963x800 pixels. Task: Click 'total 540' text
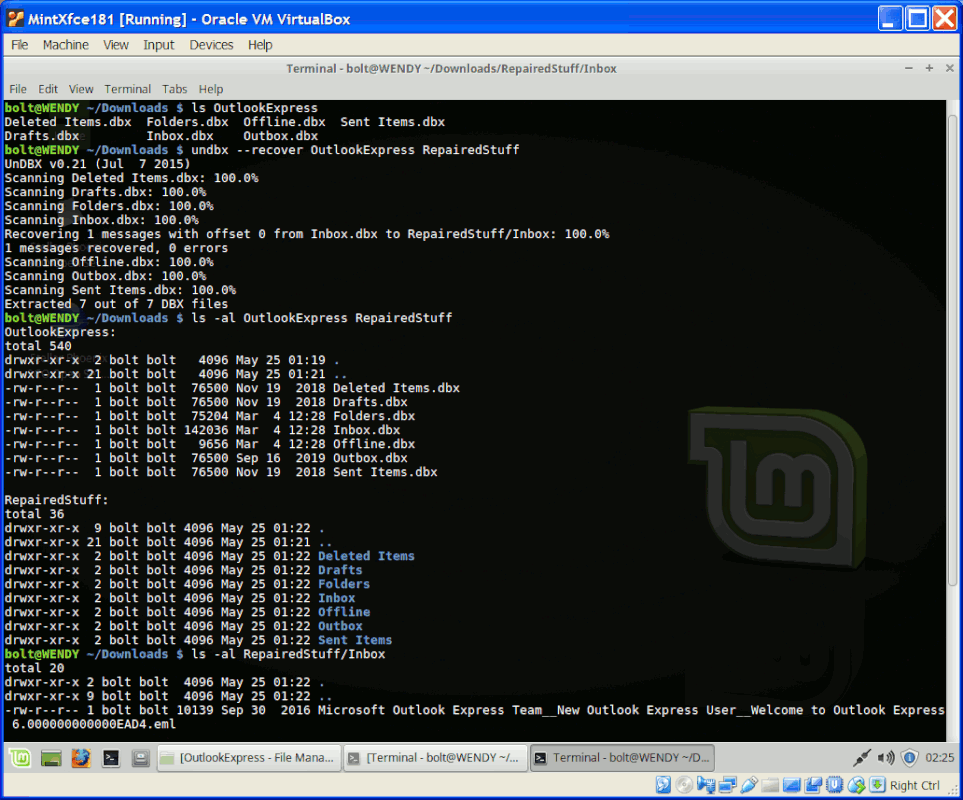pos(37,346)
